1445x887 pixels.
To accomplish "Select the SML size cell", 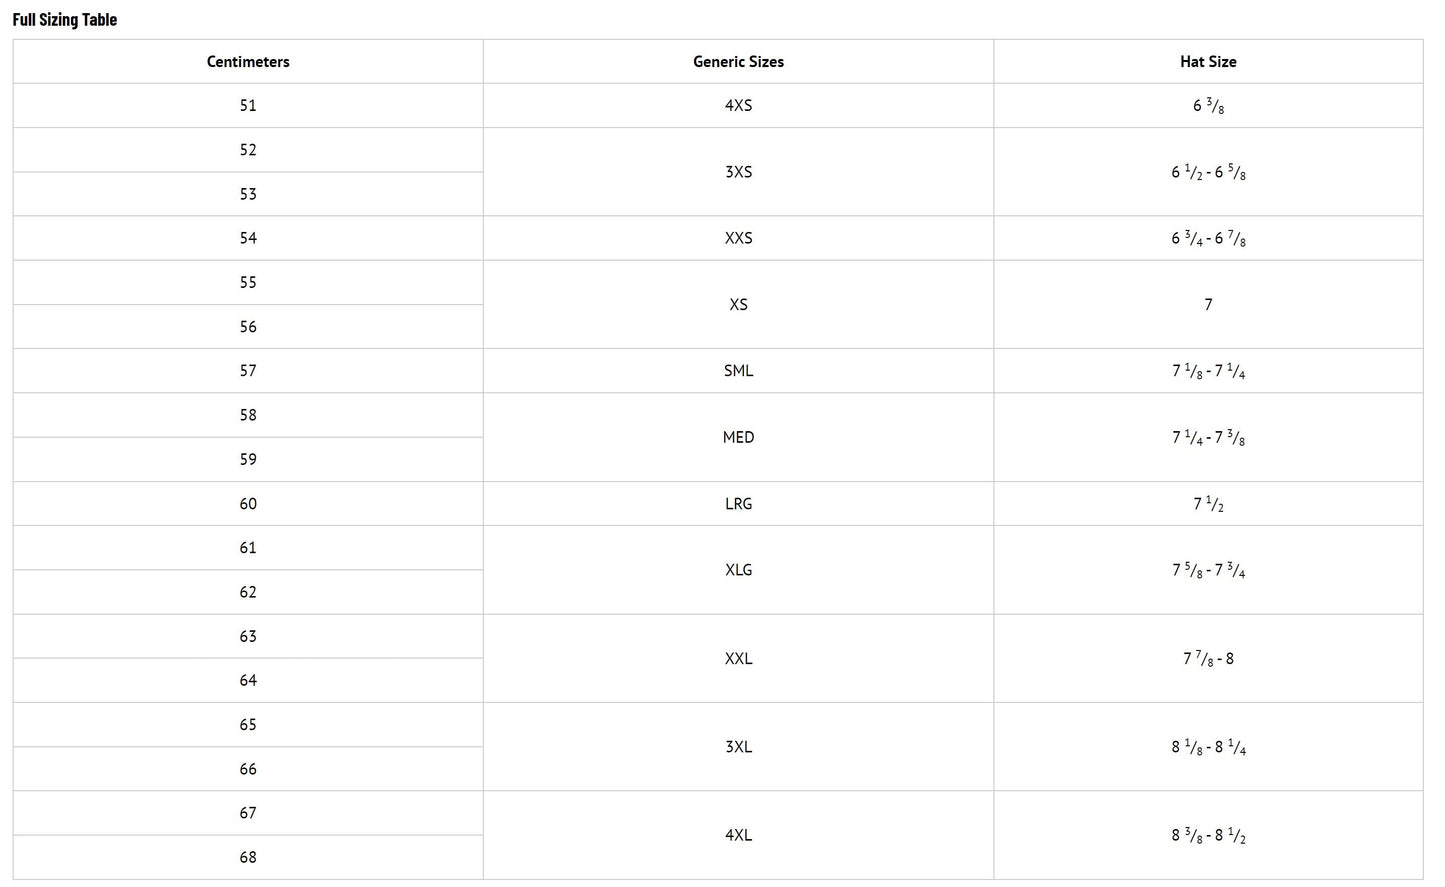I will click(x=738, y=371).
